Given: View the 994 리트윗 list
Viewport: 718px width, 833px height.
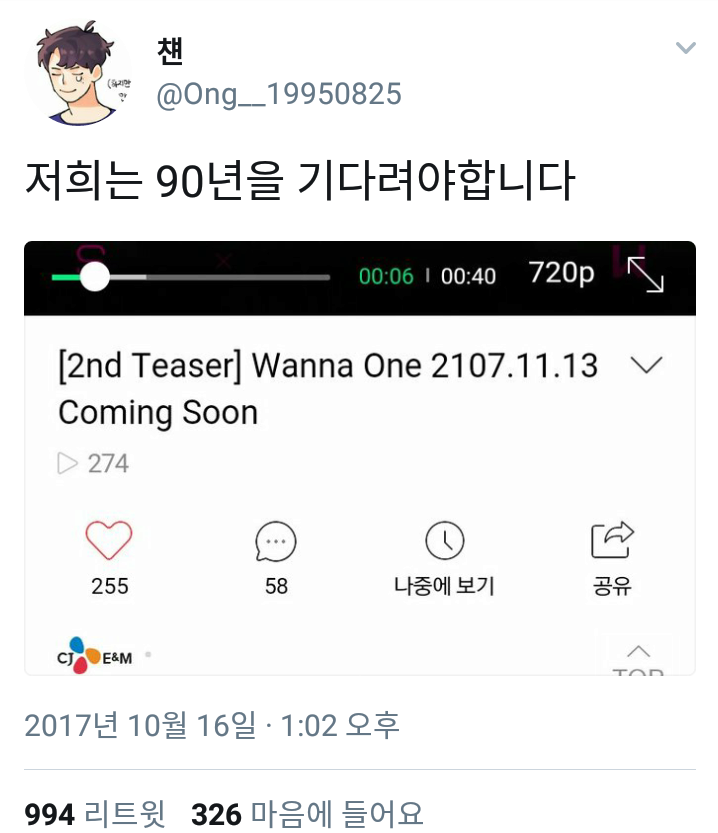Looking at the screenshot, I should 95,814.
